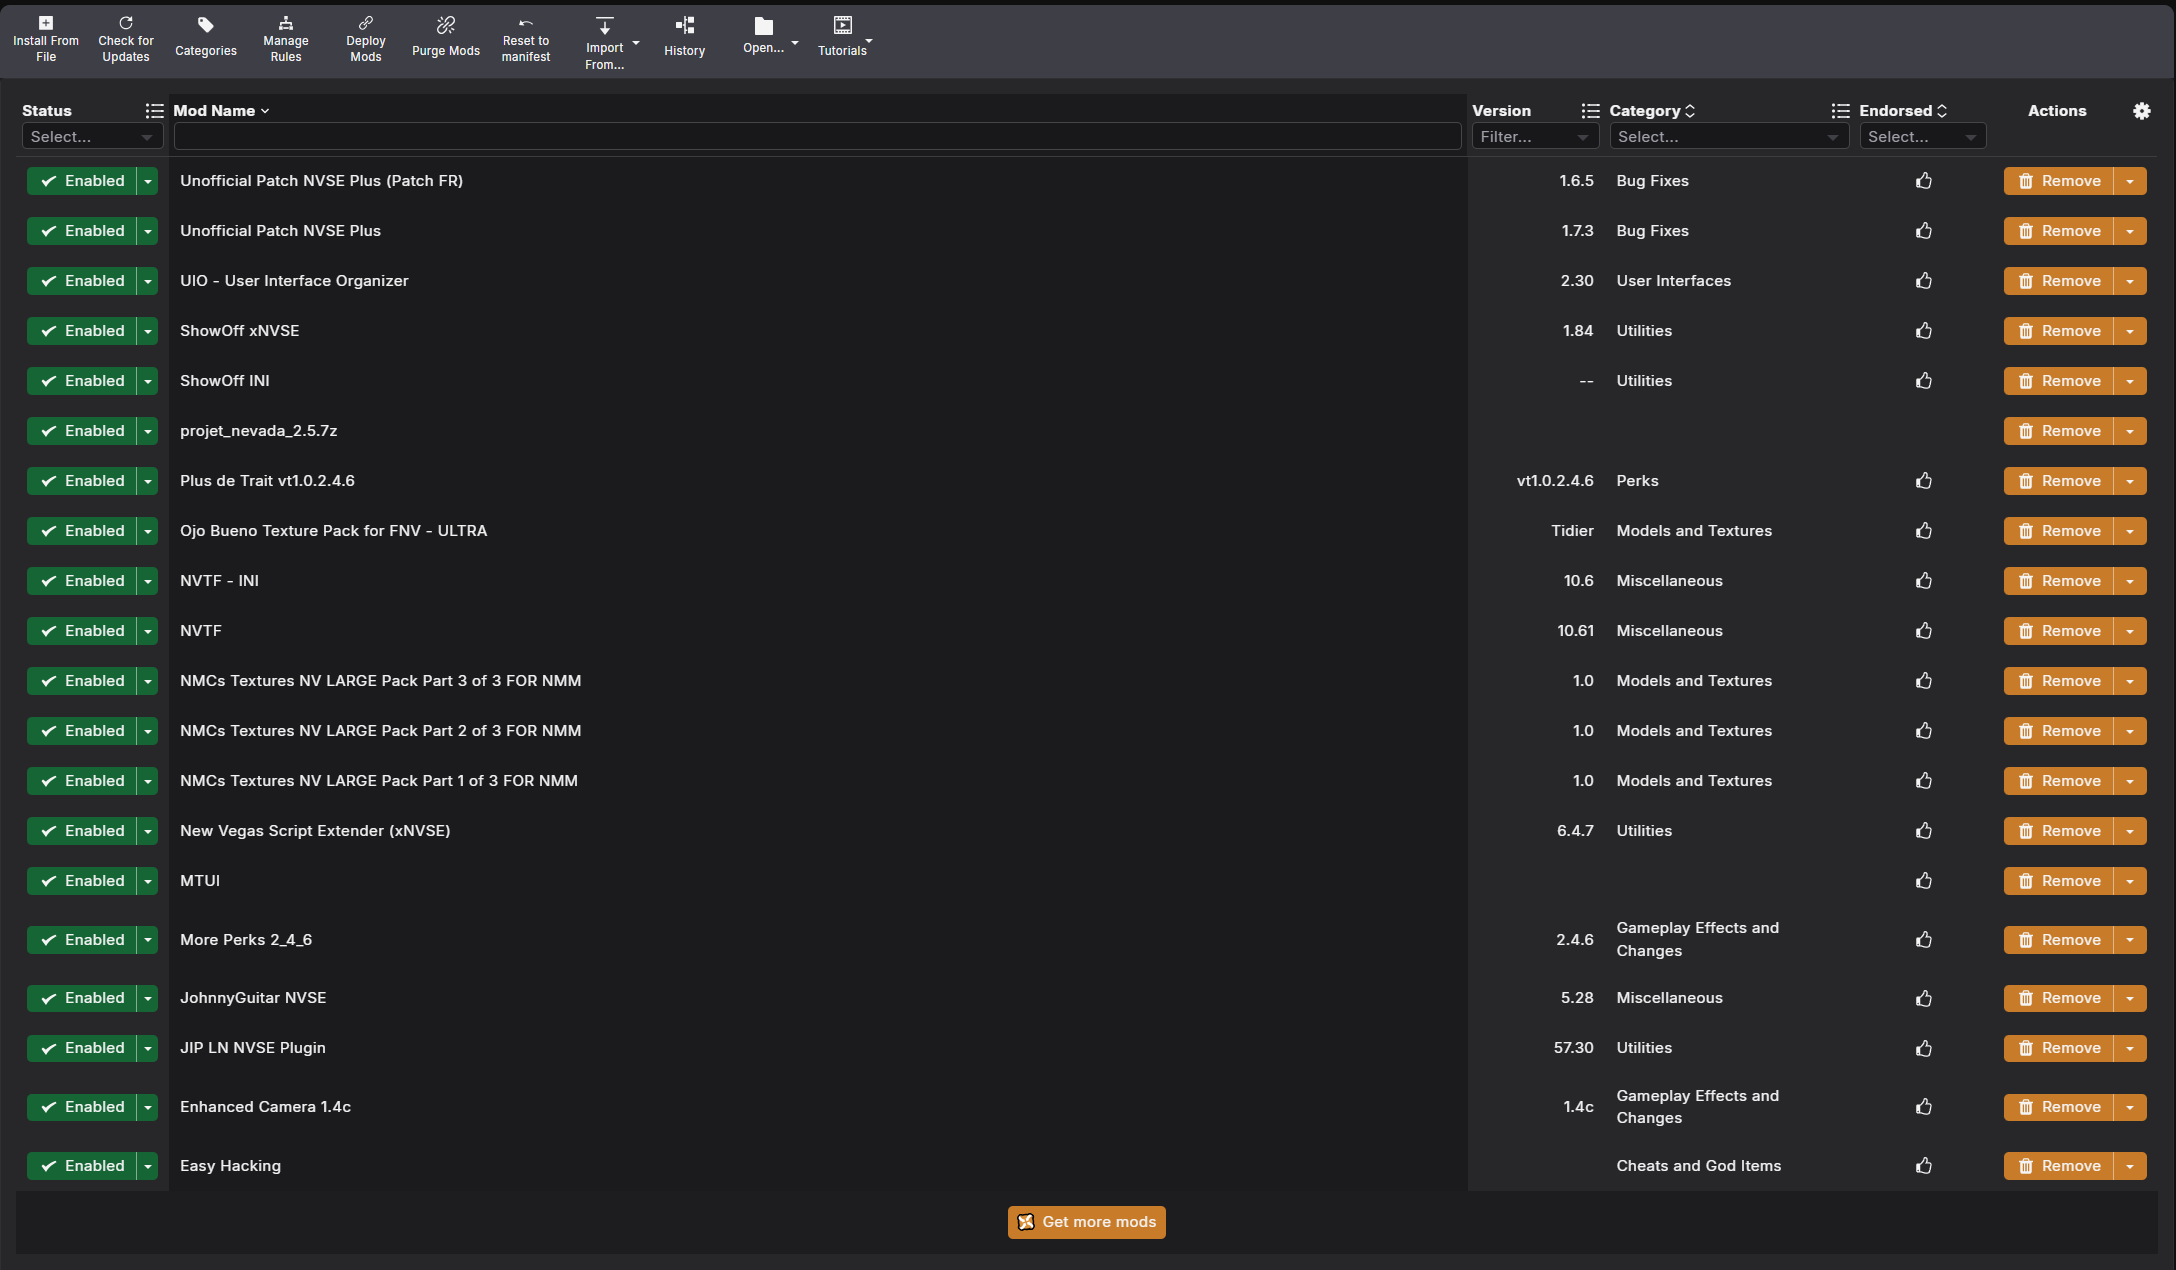This screenshot has width=2176, height=1270.
Task: Open Endorsed filter Select dropdown
Action: coord(1922,137)
